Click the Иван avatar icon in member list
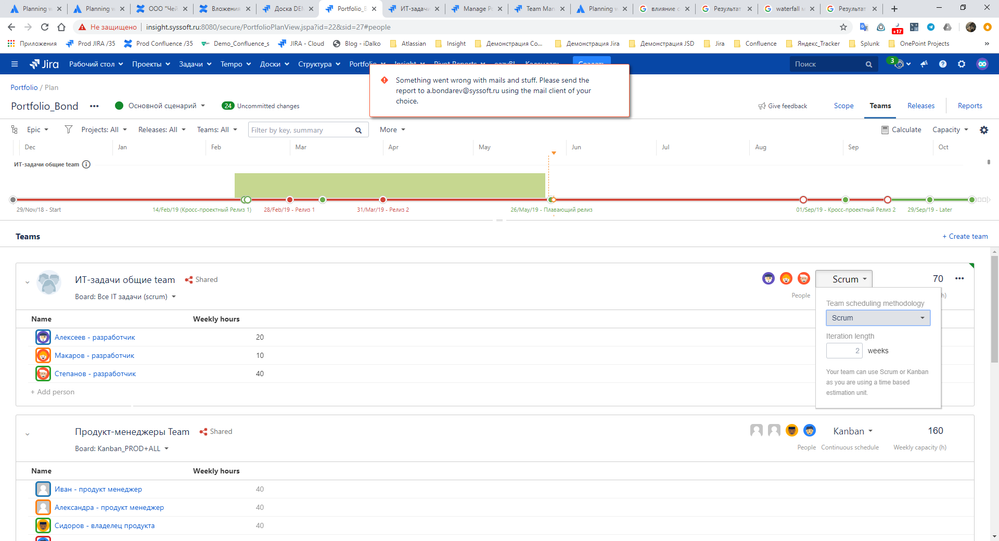The height and width of the screenshot is (541, 999). (x=43, y=489)
